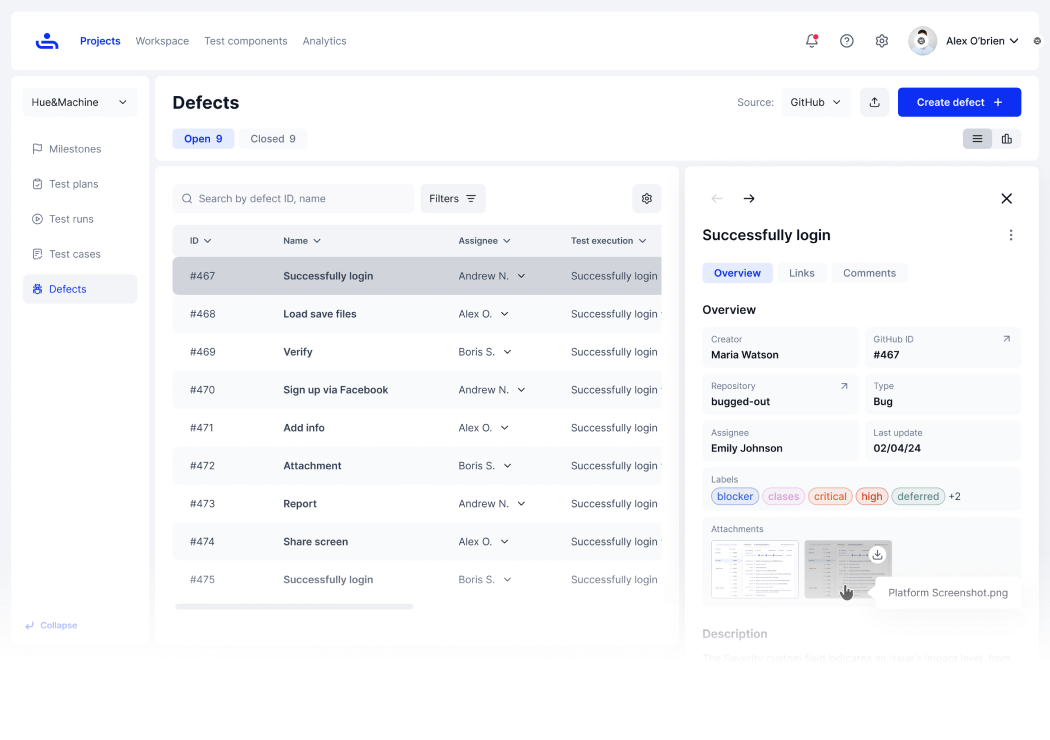The height and width of the screenshot is (740, 1050).
Task: Collapse the sidebar
Action: (x=52, y=625)
